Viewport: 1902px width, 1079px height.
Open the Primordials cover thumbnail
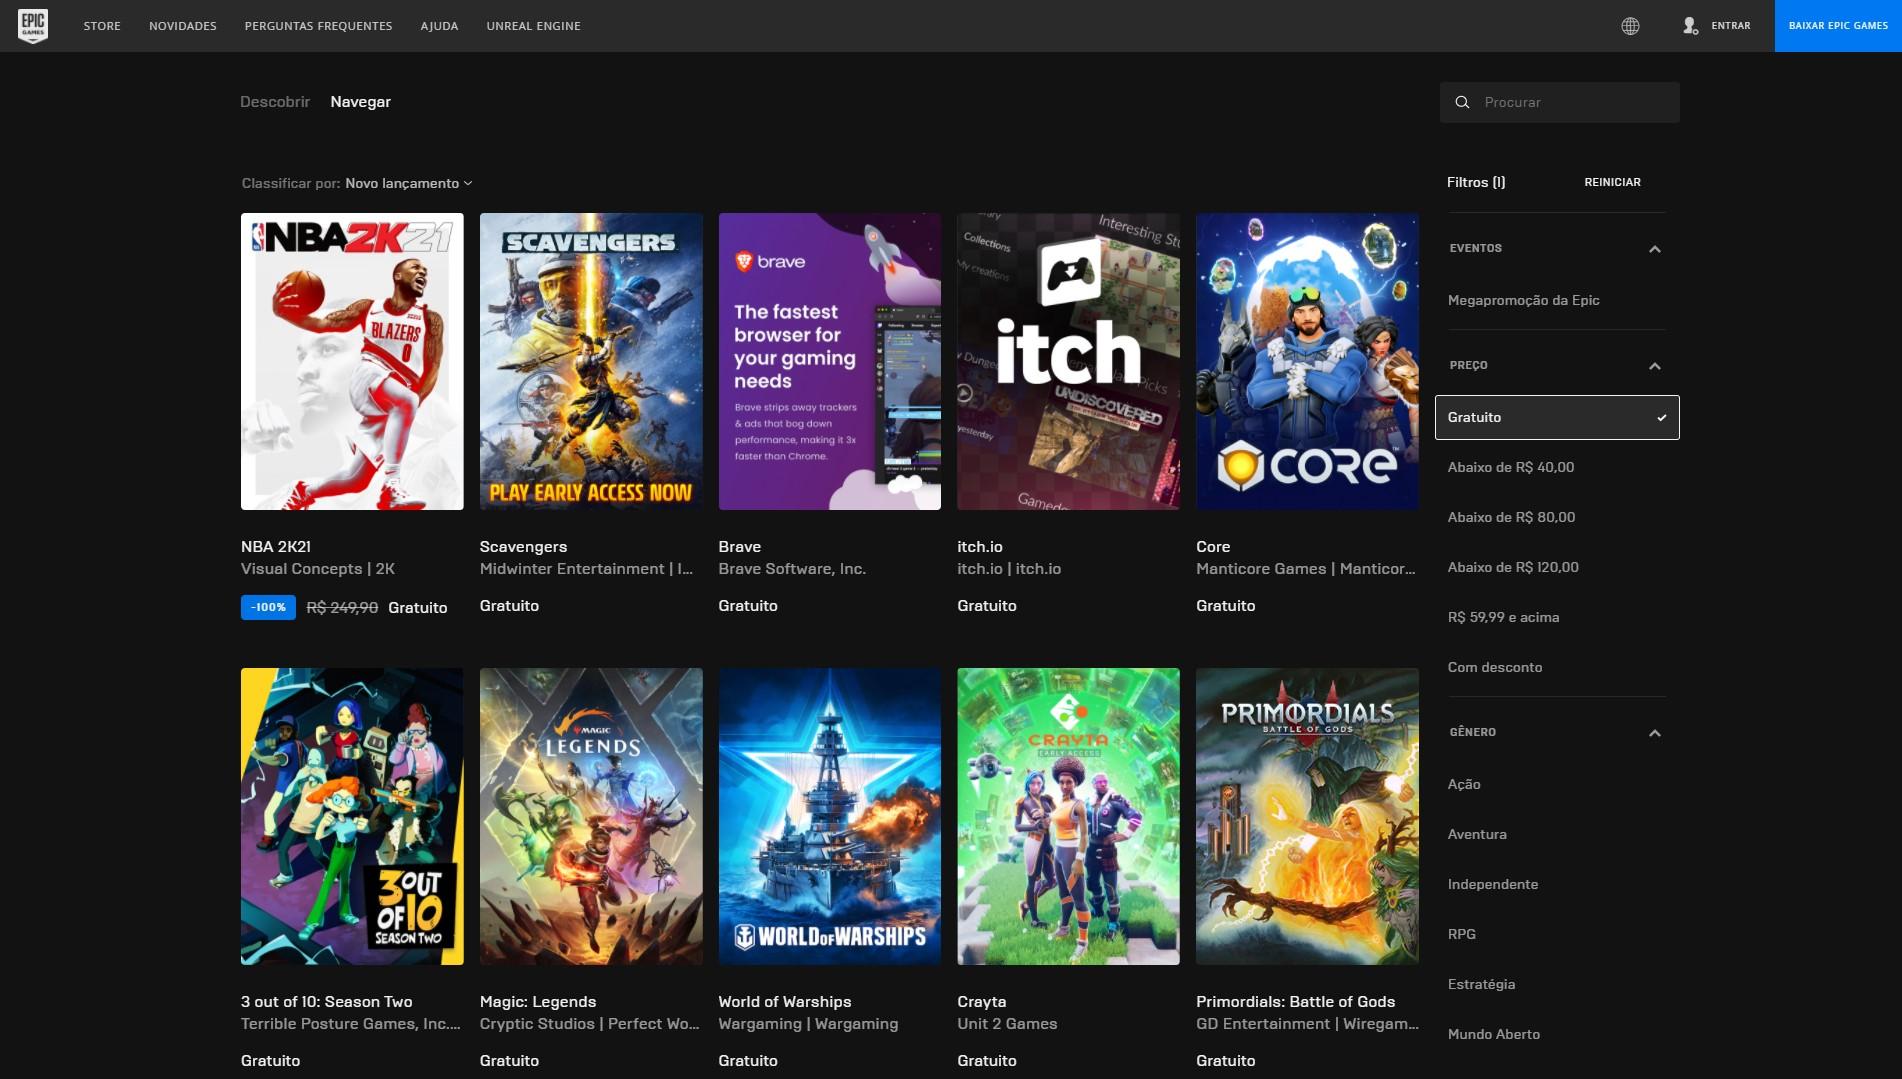(1307, 816)
